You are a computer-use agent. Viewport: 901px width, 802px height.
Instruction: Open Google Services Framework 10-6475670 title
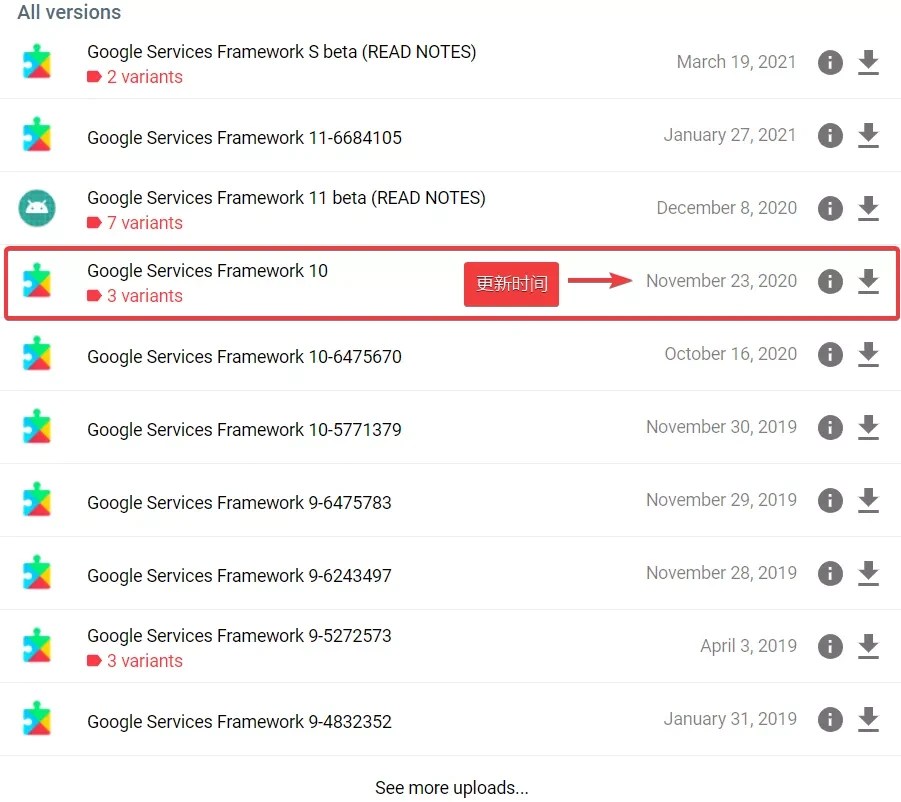tap(244, 357)
